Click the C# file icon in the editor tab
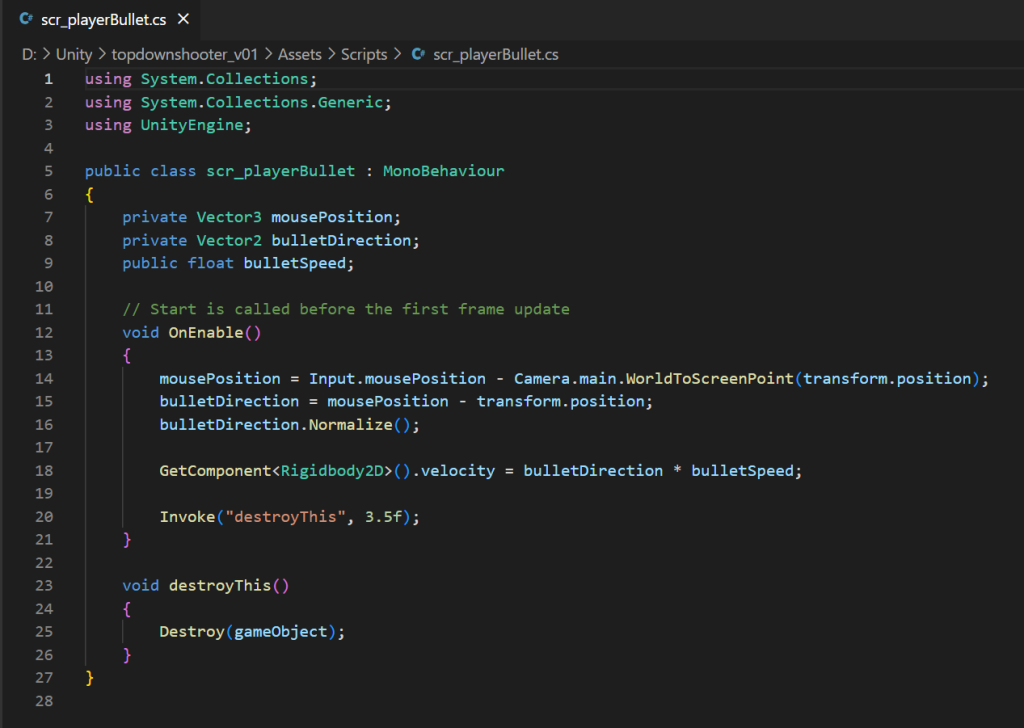Viewport: 1024px width, 728px height. pos(27,19)
